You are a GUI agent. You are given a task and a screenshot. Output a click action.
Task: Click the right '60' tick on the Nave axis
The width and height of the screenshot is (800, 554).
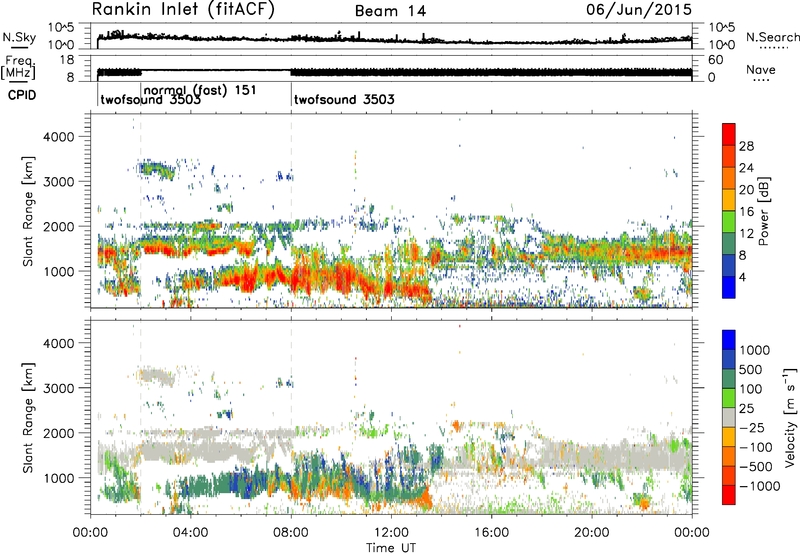pyautogui.click(x=715, y=60)
